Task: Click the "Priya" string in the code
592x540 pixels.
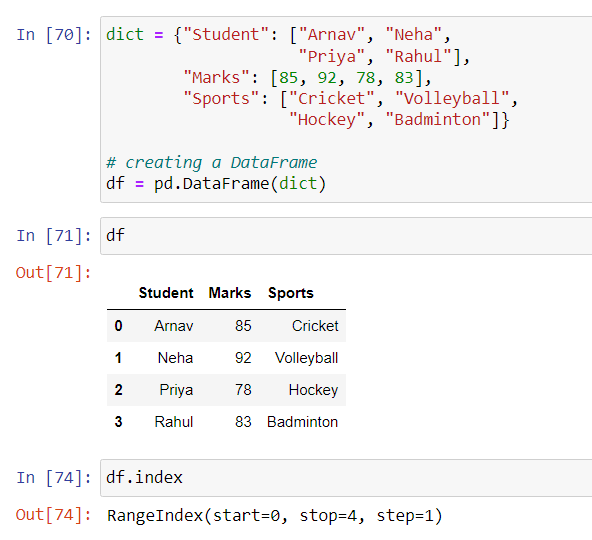Action: tap(332, 57)
